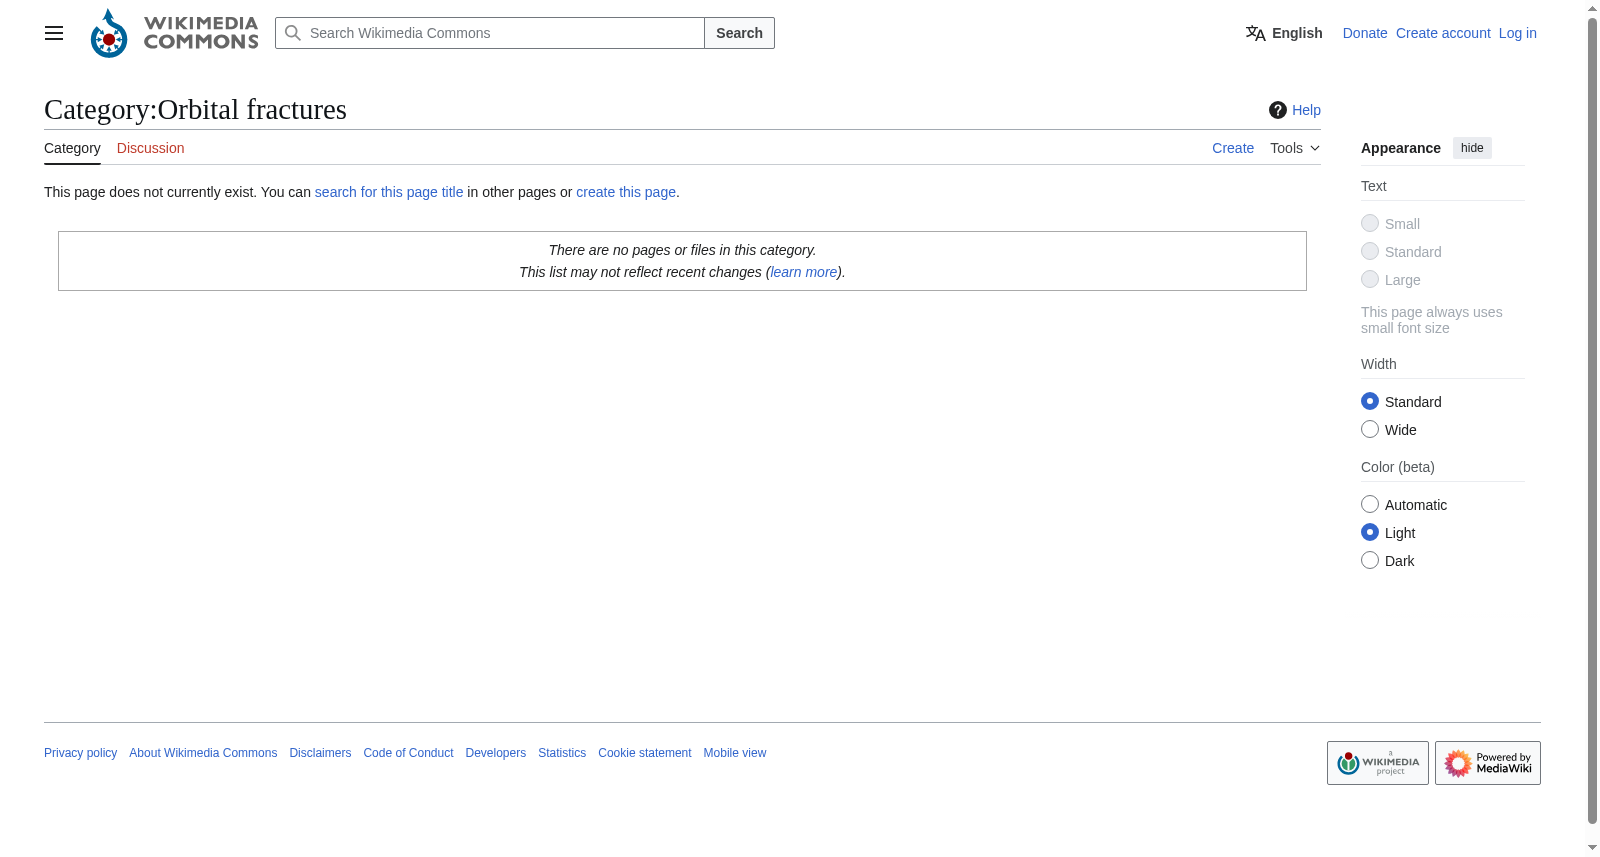Select Wide width option
Screen dimensions: 1600x857
(1370, 429)
